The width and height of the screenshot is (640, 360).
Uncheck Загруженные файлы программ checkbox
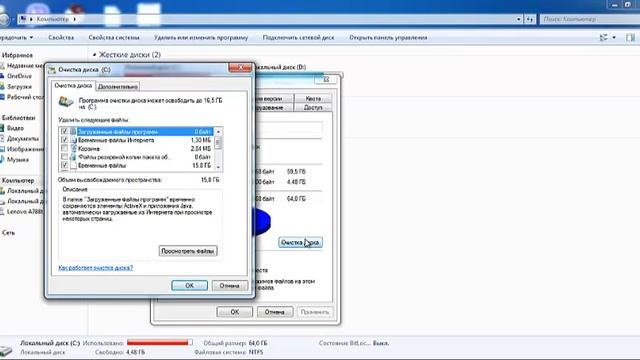pos(64,131)
